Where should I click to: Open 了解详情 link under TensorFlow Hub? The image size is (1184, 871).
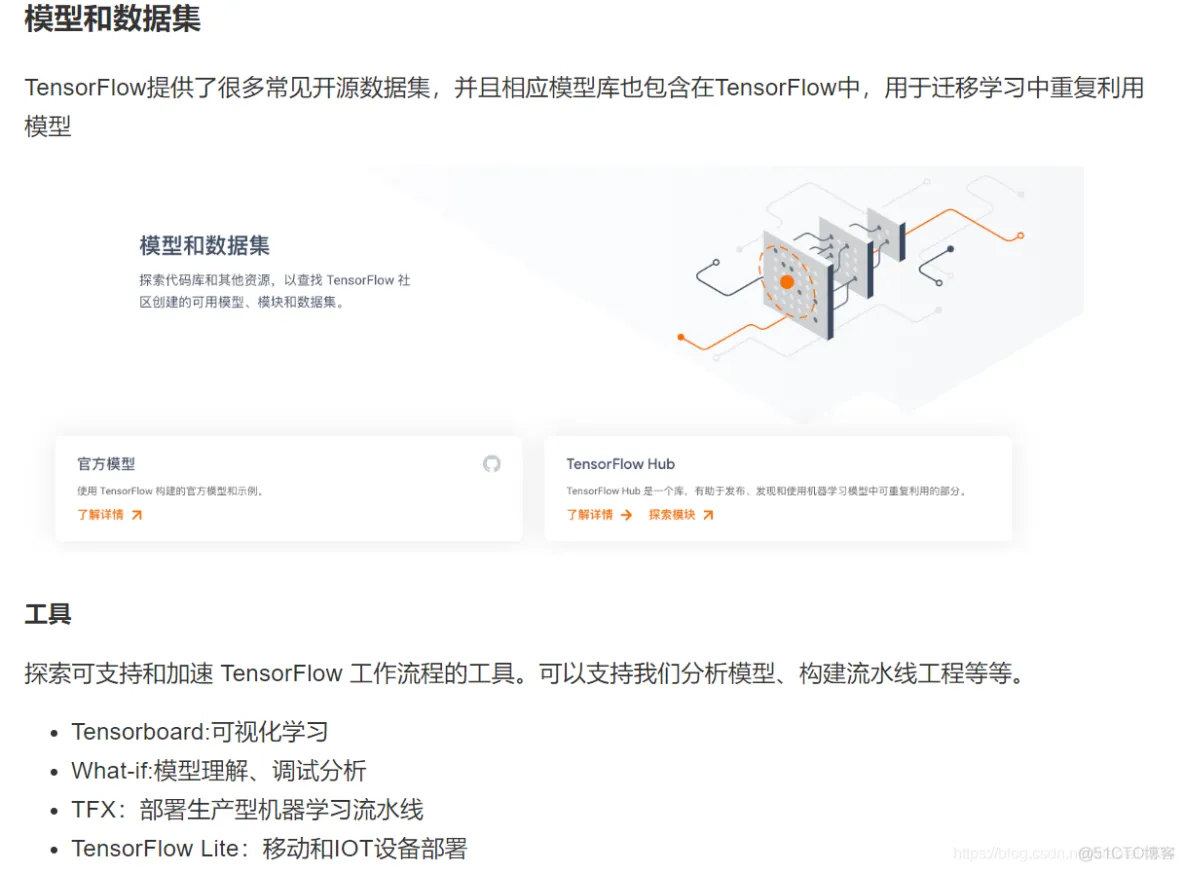point(590,514)
